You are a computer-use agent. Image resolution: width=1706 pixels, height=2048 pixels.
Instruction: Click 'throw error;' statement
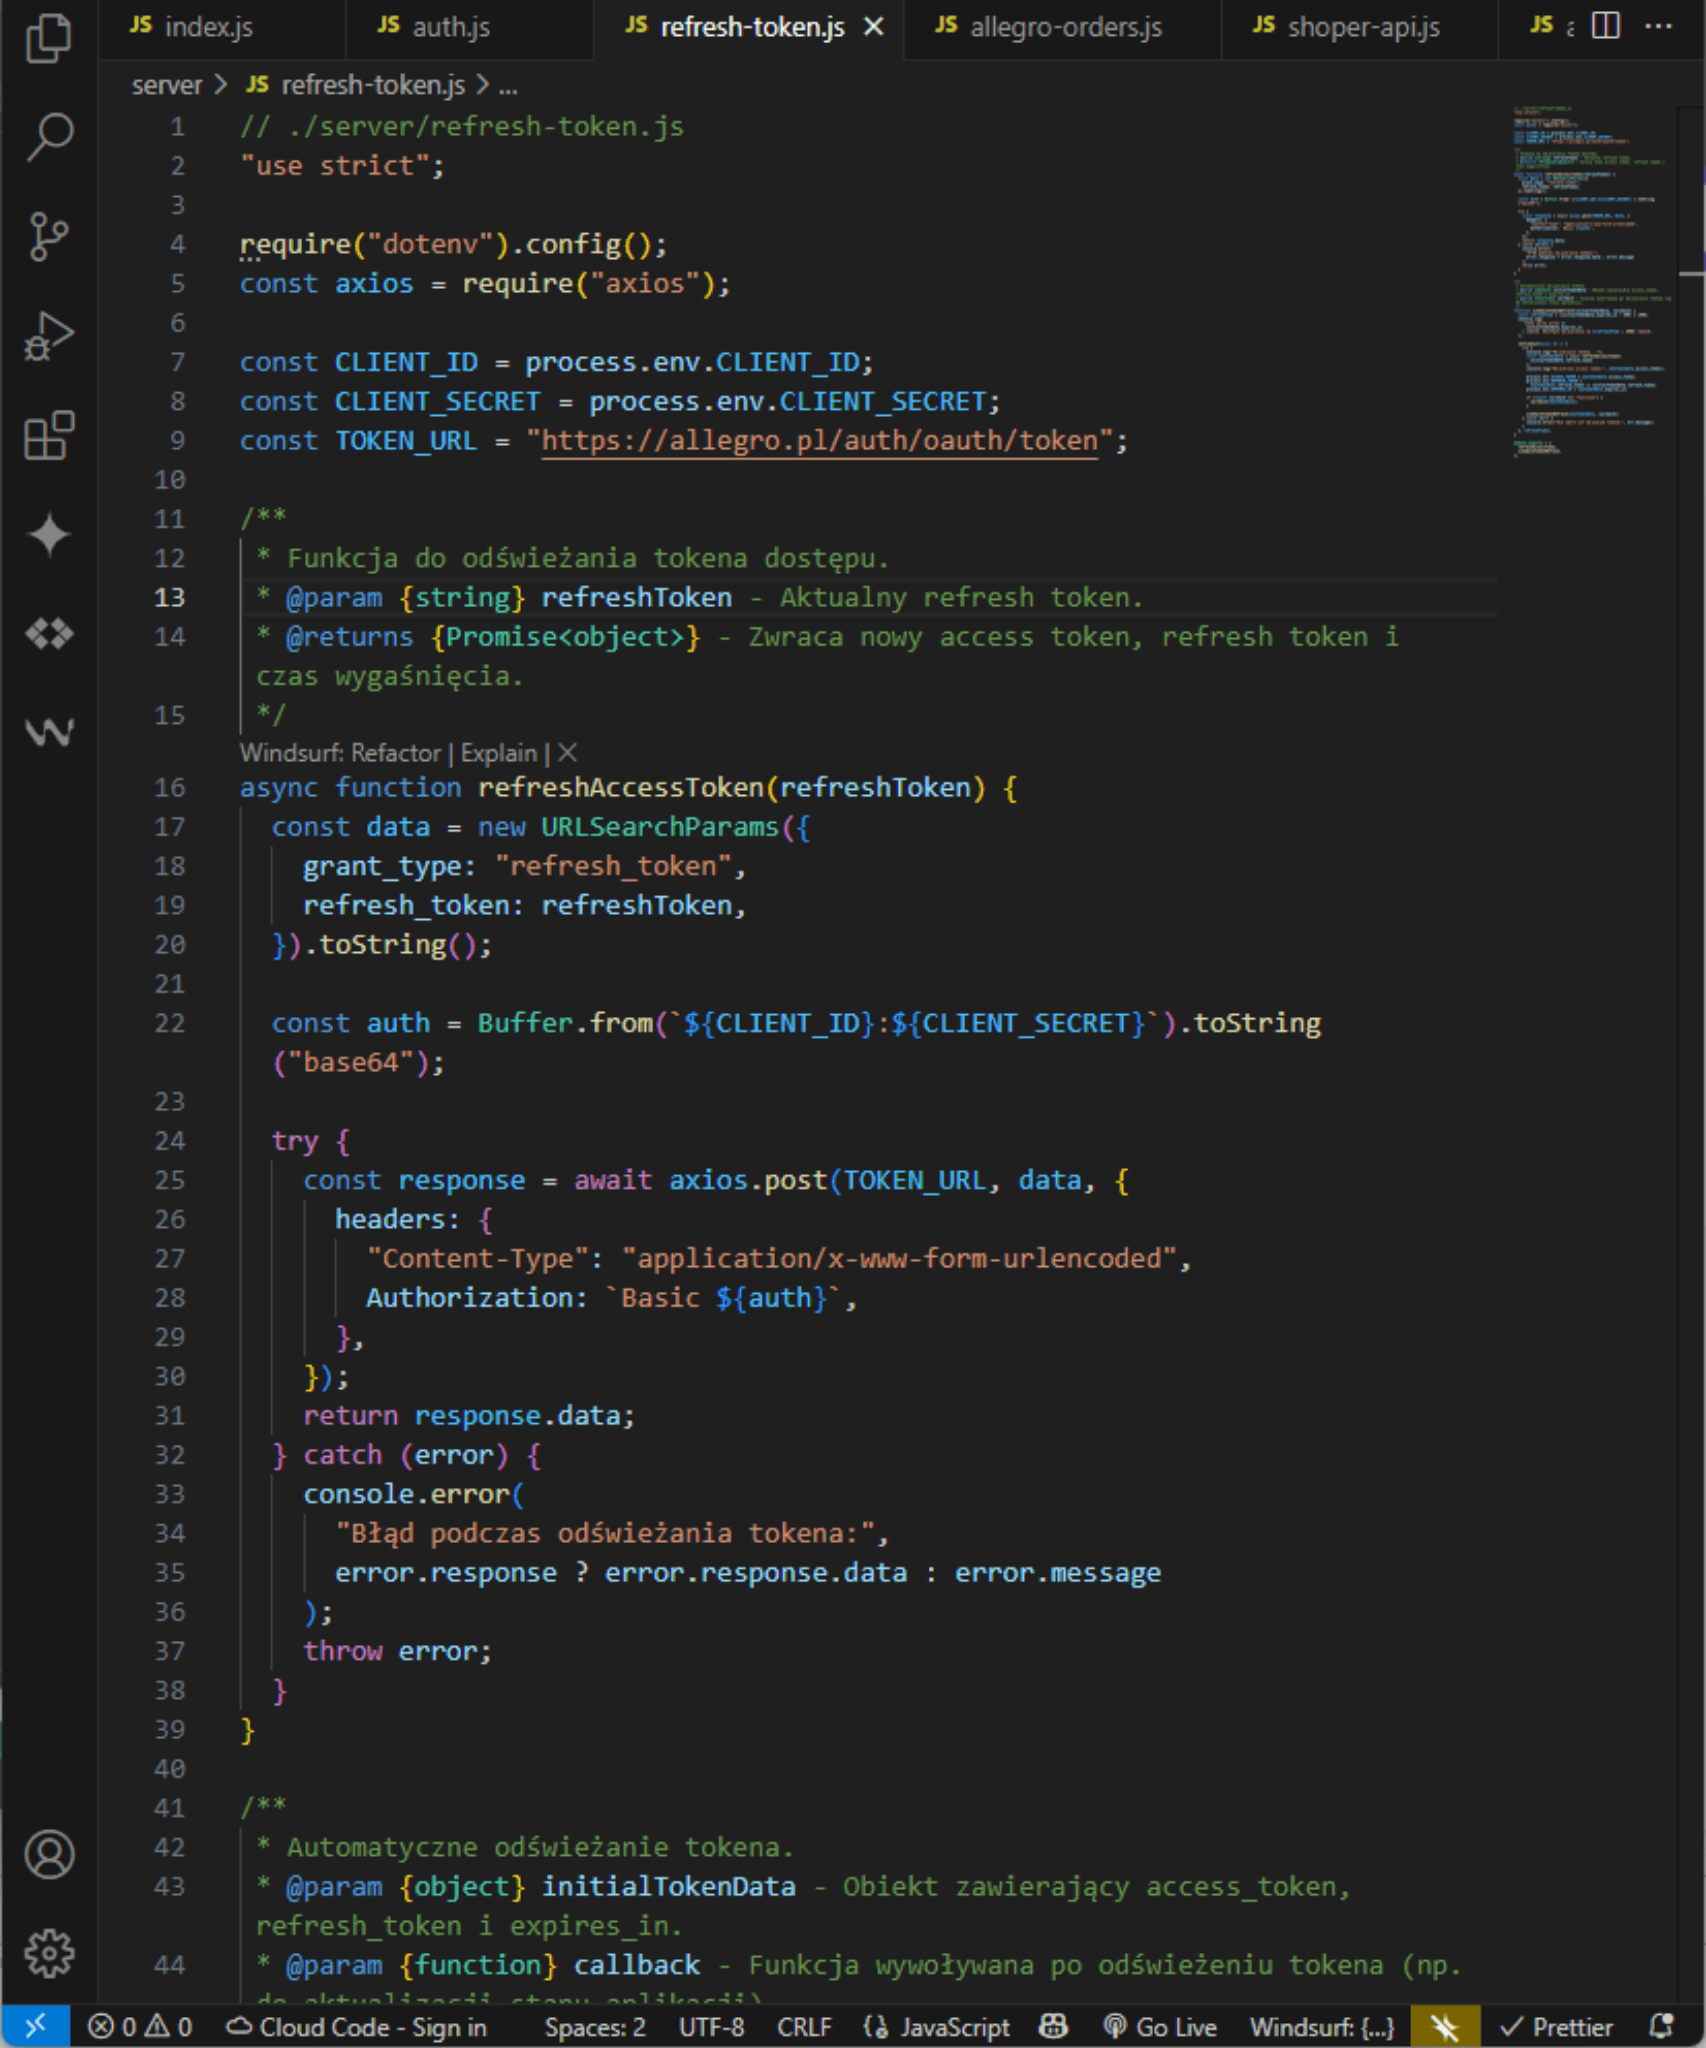(x=397, y=1651)
